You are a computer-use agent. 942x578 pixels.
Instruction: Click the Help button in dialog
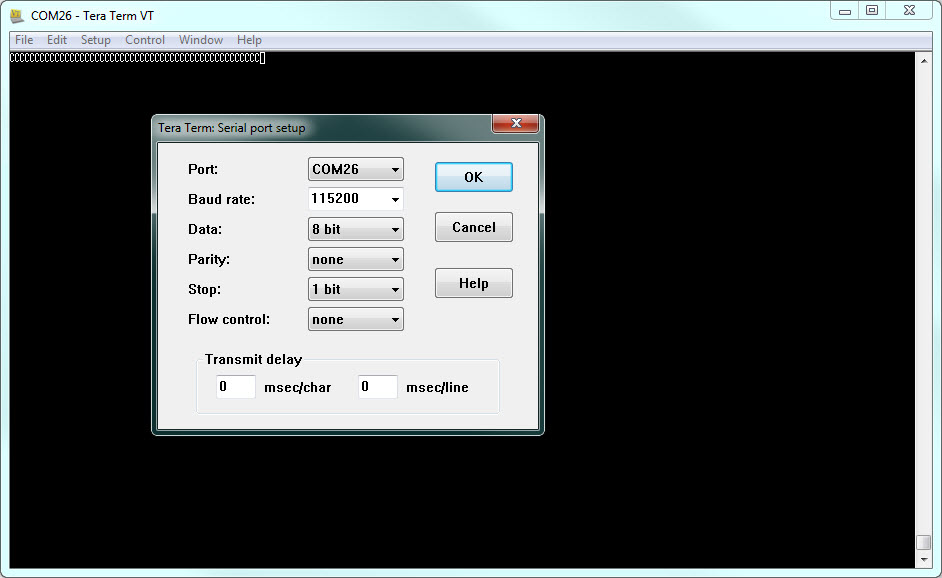click(473, 283)
